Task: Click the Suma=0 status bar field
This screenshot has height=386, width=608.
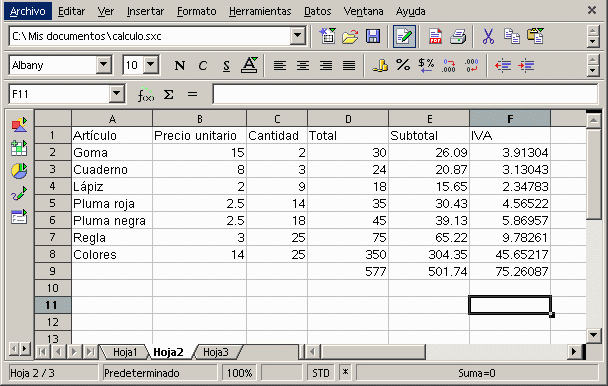Action: coord(477,373)
